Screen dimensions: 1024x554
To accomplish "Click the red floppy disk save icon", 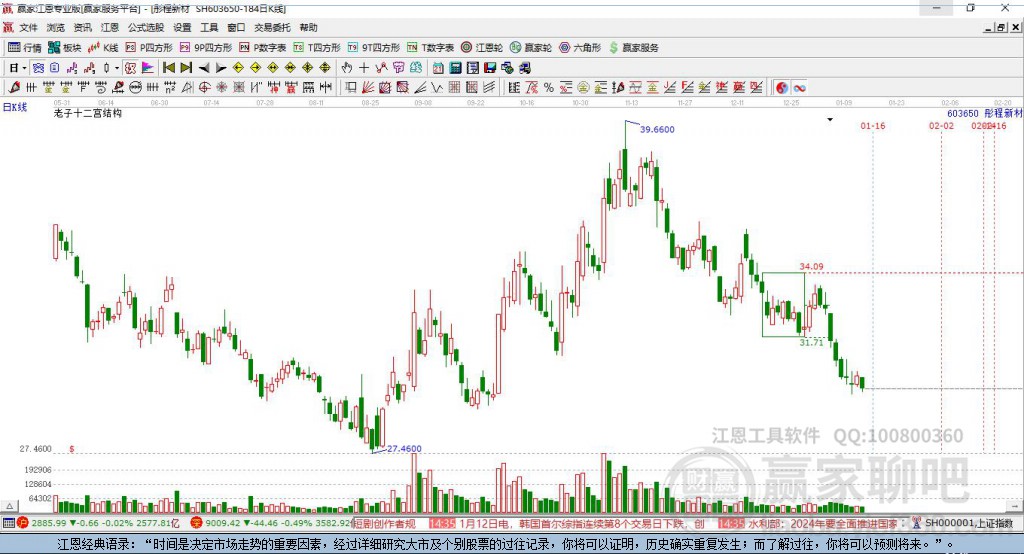I will point(490,68).
